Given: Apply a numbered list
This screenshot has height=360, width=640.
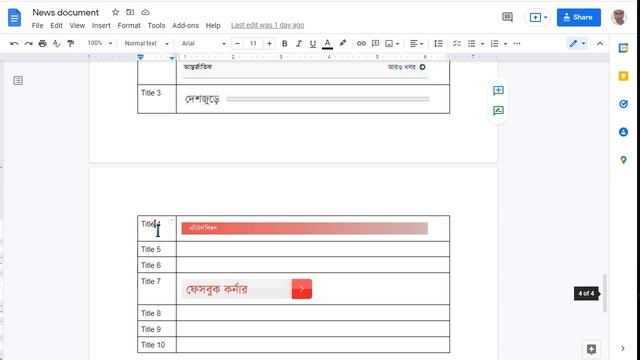Looking at the screenshot, I should (x=494, y=43).
